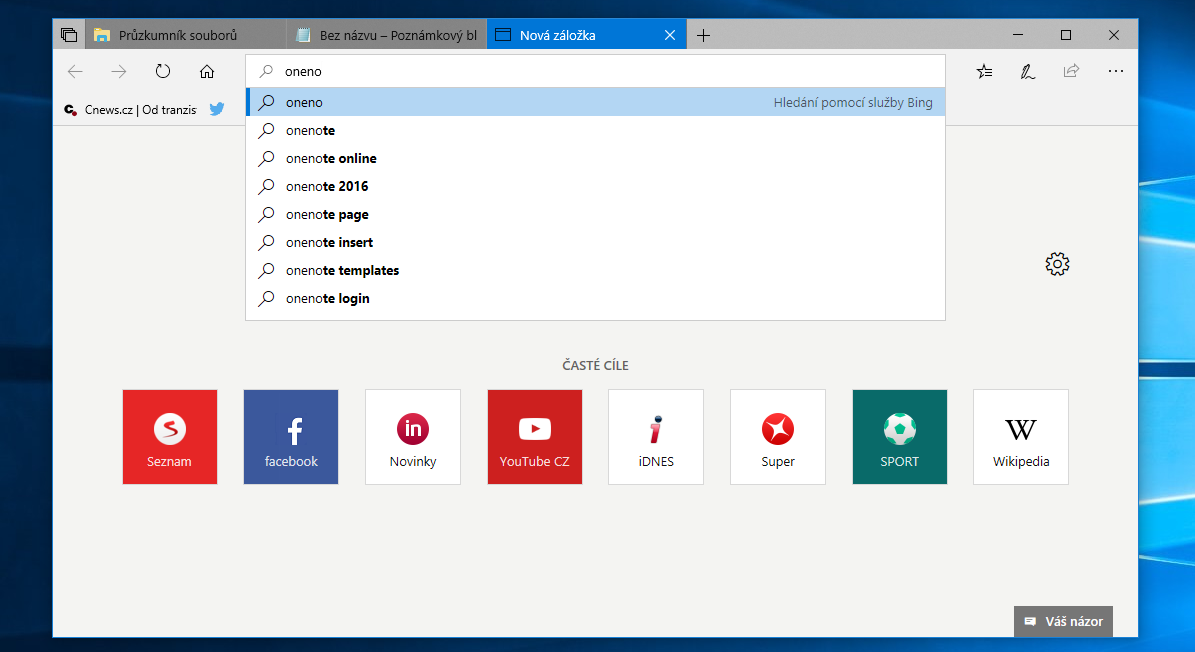Screen dimensions: 1195x652
Task: Choose the onenote login suggestion
Action: 595,299
